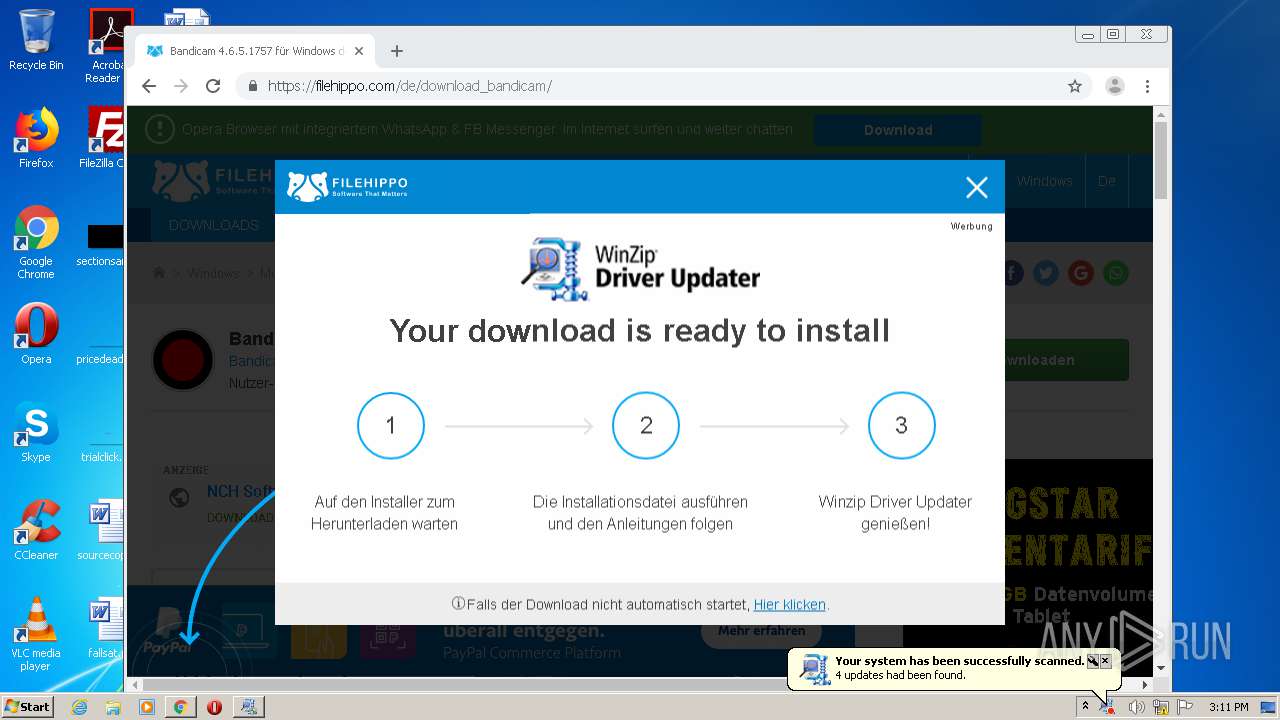The width and height of the screenshot is (1280, 720).
Task: Open CCleaner desktop shortcut
Action: (36, 529)
